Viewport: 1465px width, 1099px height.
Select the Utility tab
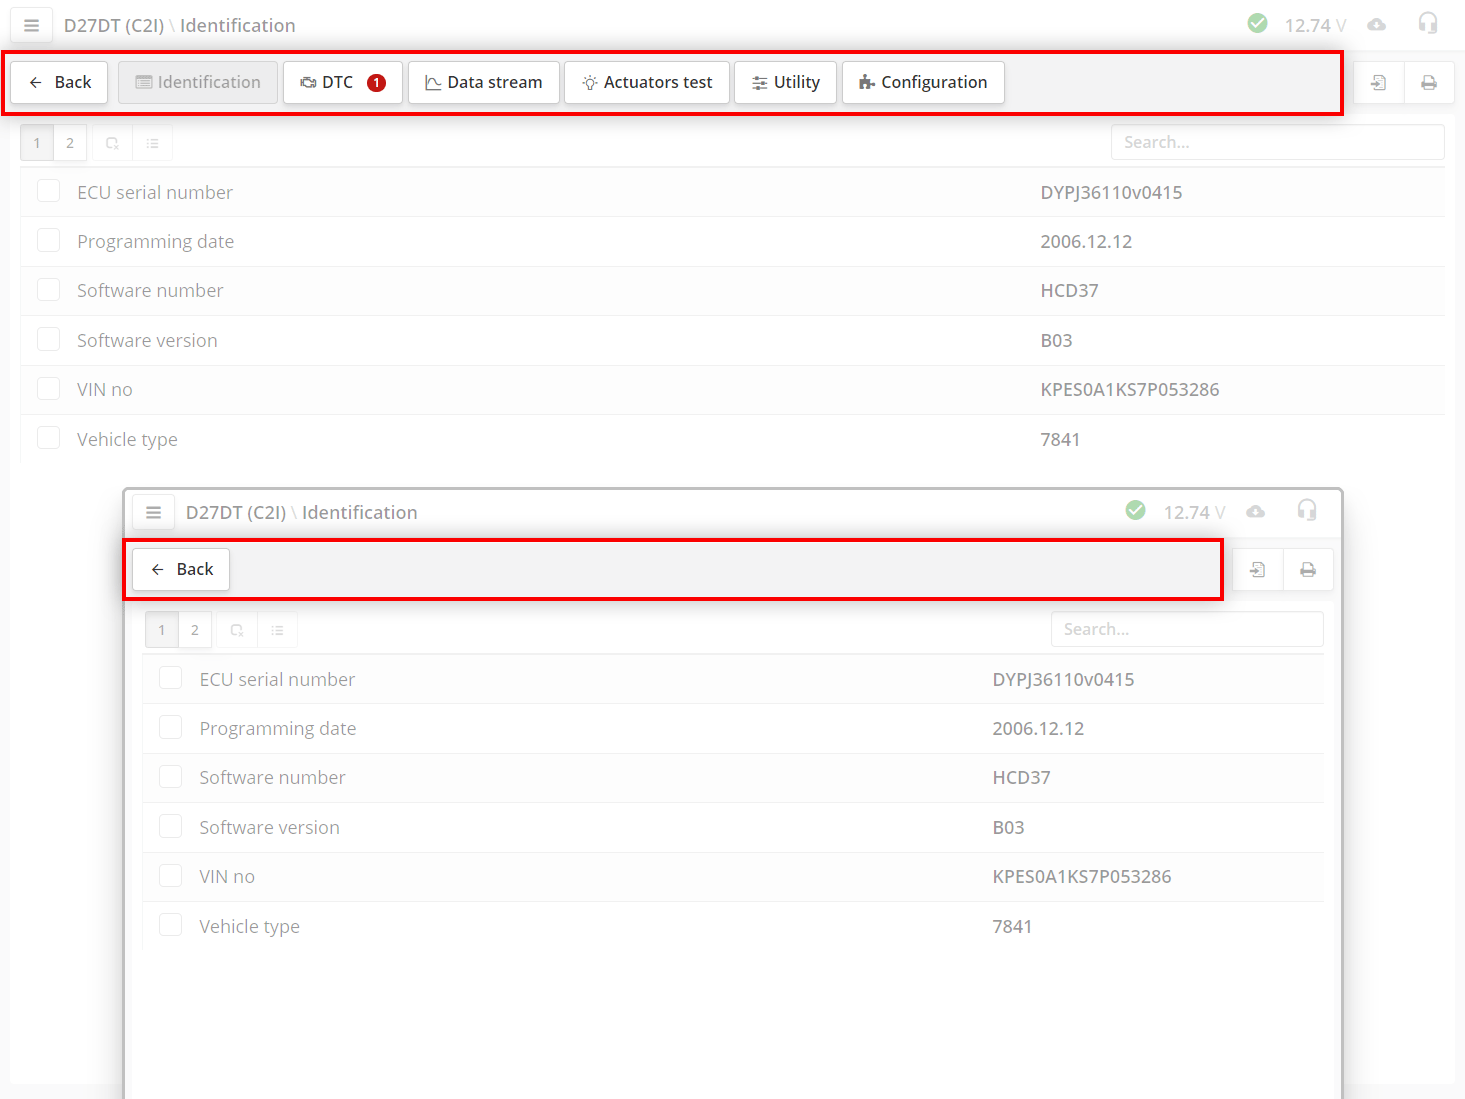coord(785,83)
